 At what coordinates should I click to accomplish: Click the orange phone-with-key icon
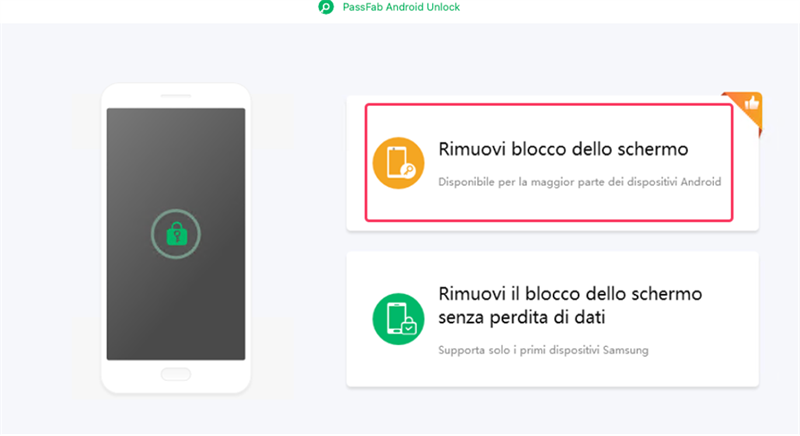397,163
